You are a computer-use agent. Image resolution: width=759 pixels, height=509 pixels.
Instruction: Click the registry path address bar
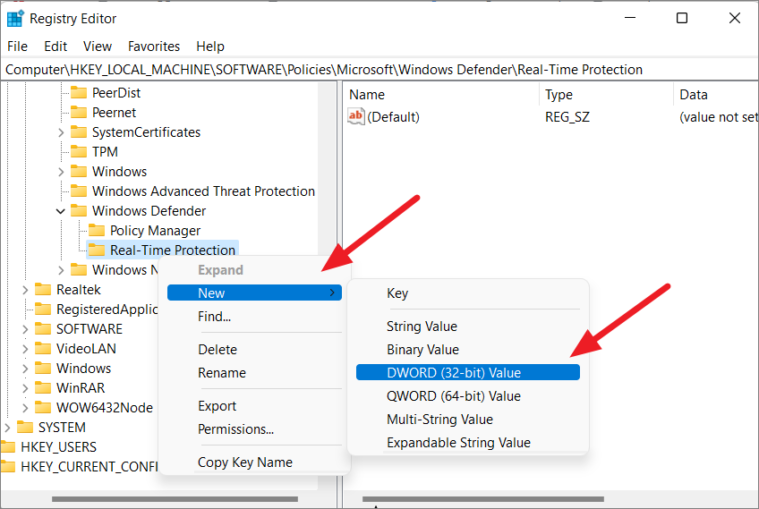coord(380,70)
